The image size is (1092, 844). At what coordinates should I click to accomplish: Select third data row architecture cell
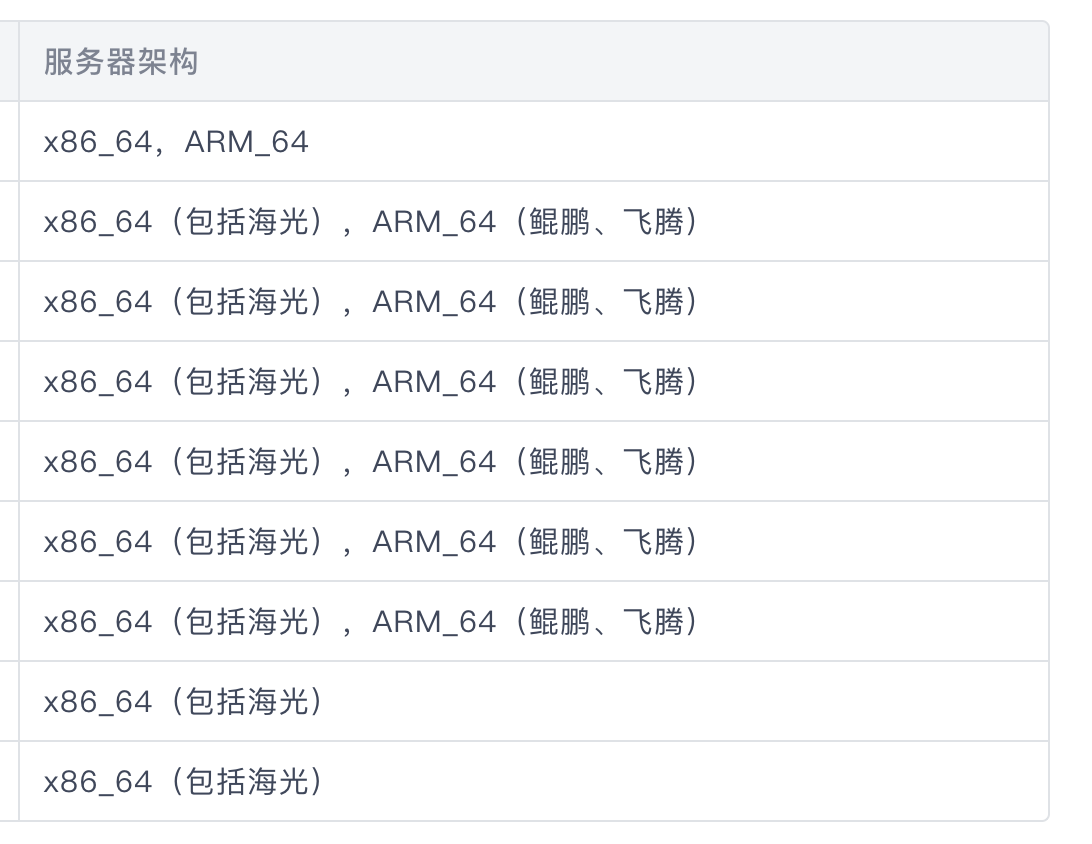point(533,302)
